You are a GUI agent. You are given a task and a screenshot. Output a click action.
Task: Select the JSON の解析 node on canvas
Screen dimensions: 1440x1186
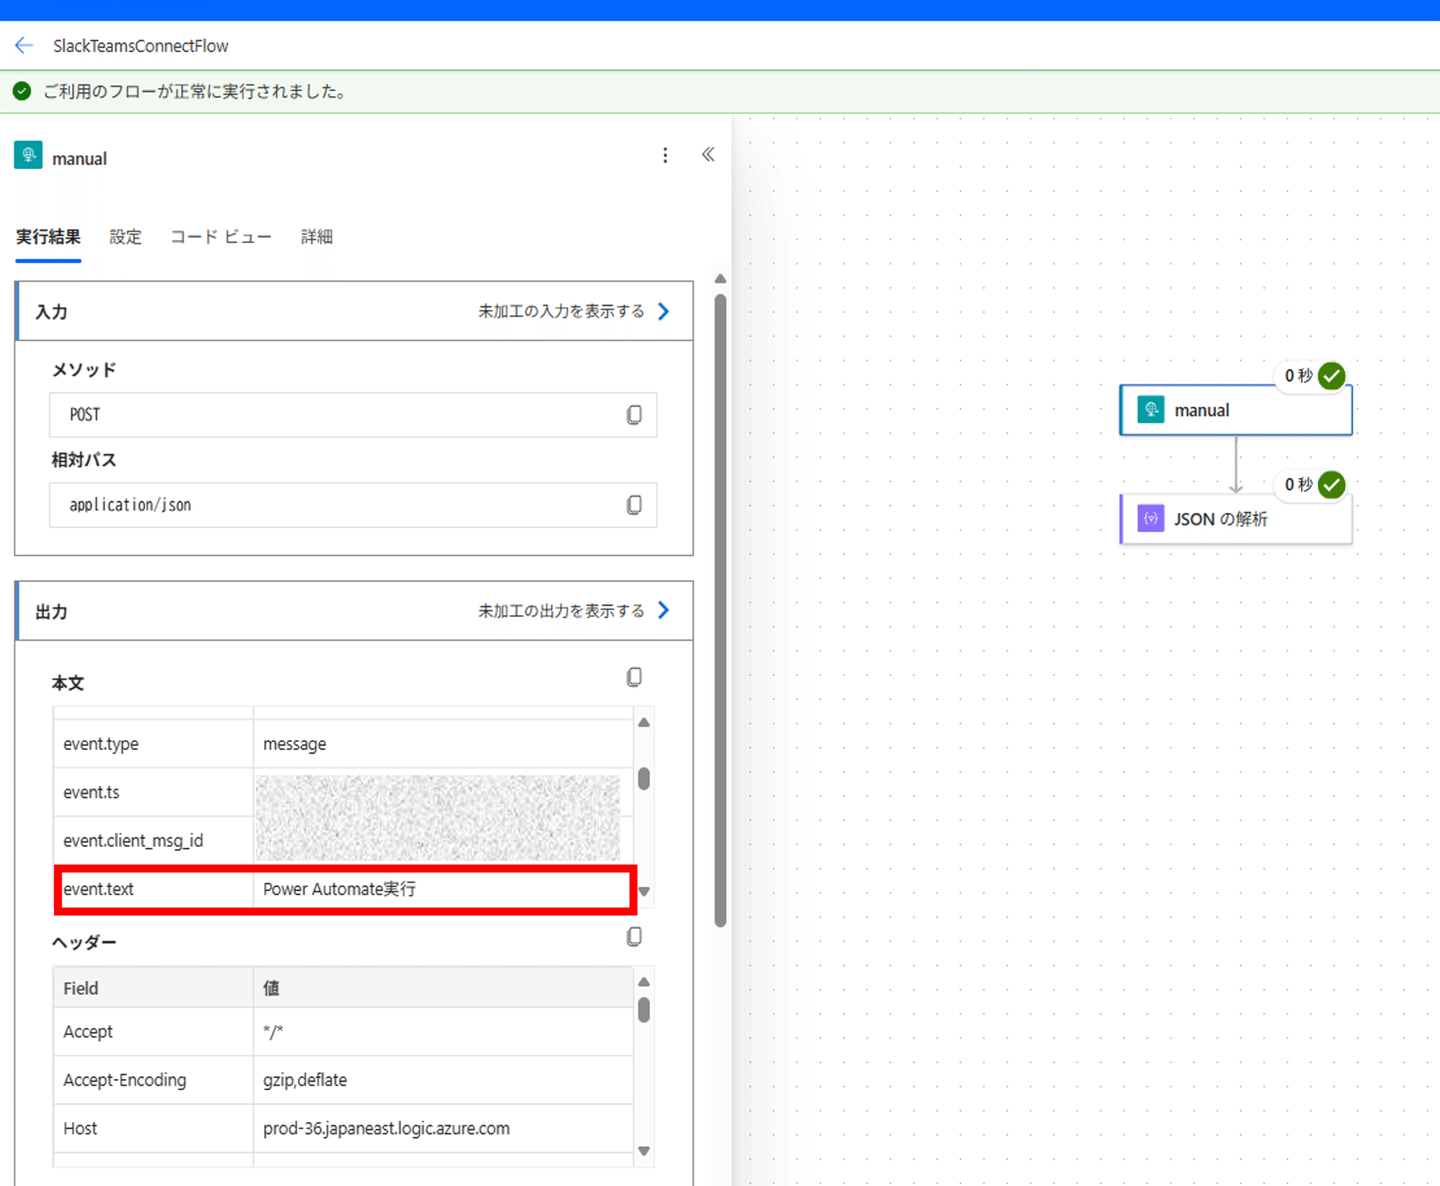coord(1235,520)
